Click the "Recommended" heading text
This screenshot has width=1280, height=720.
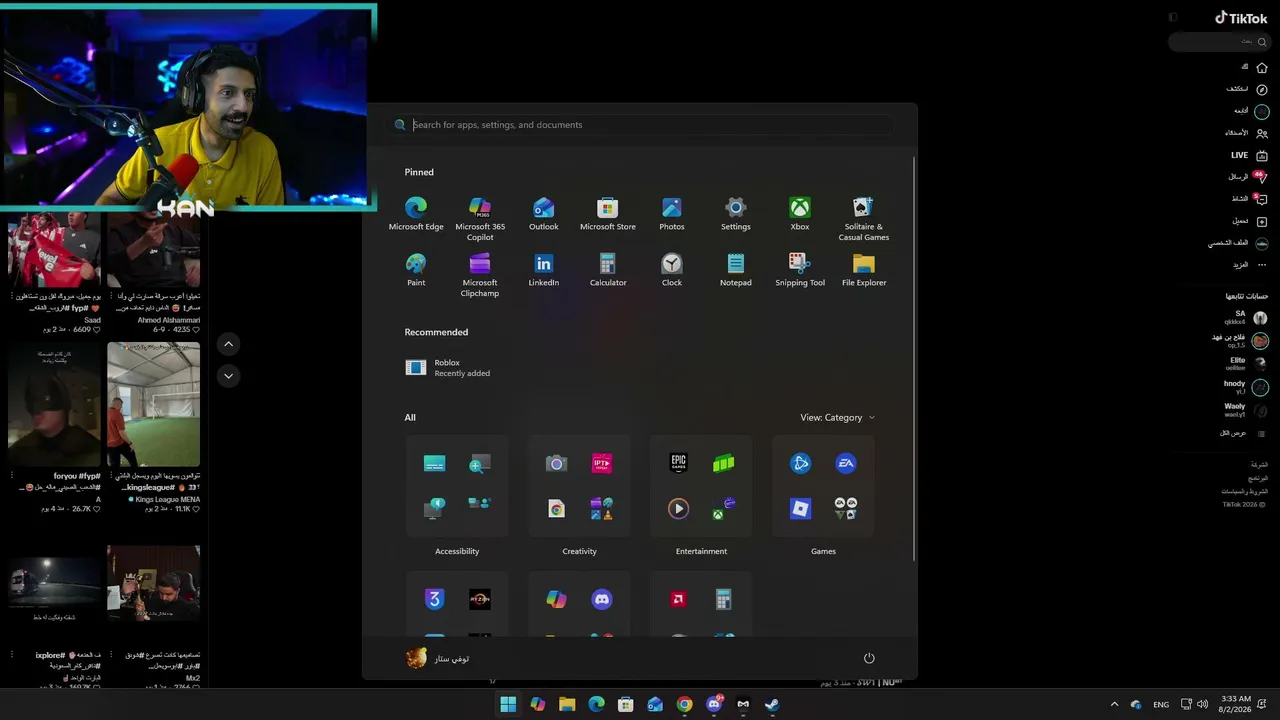(x=436, y=332)
